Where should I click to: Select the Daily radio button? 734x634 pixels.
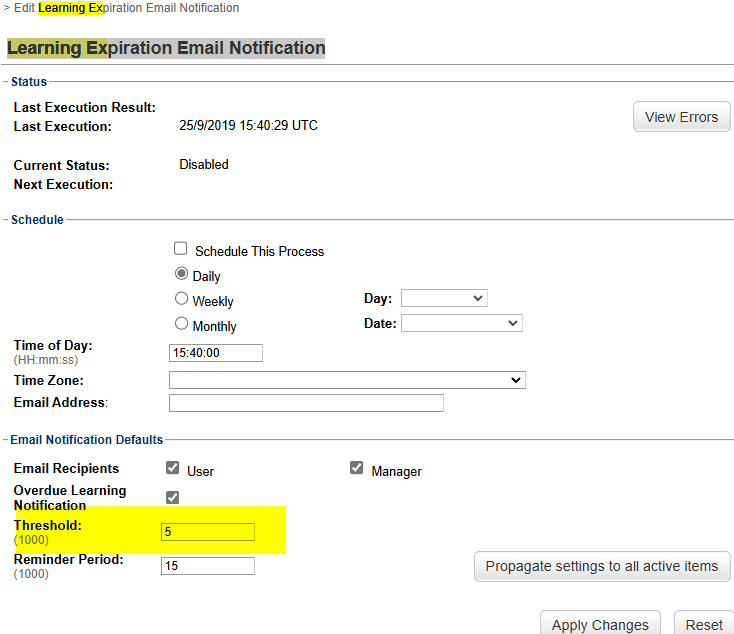(x=181, y=274)
